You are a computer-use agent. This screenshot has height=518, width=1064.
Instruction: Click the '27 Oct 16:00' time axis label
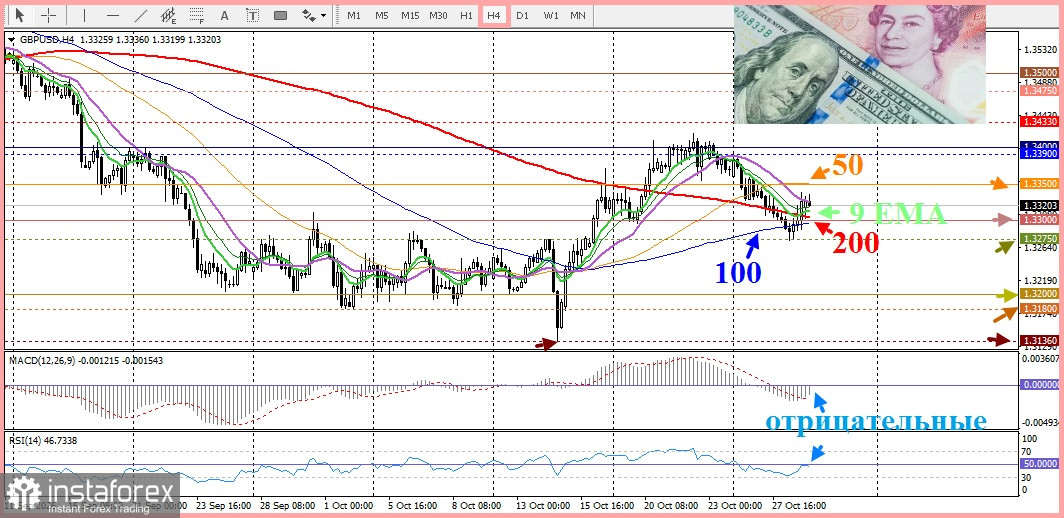click(x=797, y=506)
